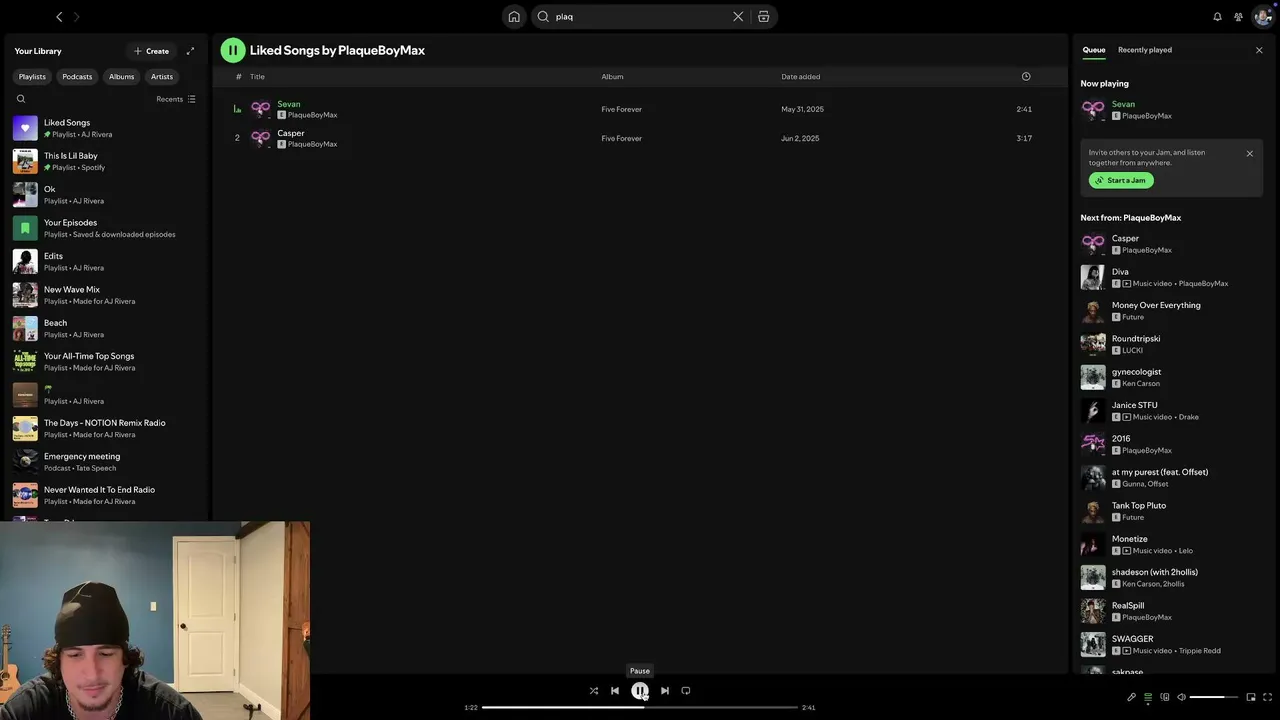This screenshot has width=1280, height=720.
Task: Clear the search field with X
Action: [738, 17]
